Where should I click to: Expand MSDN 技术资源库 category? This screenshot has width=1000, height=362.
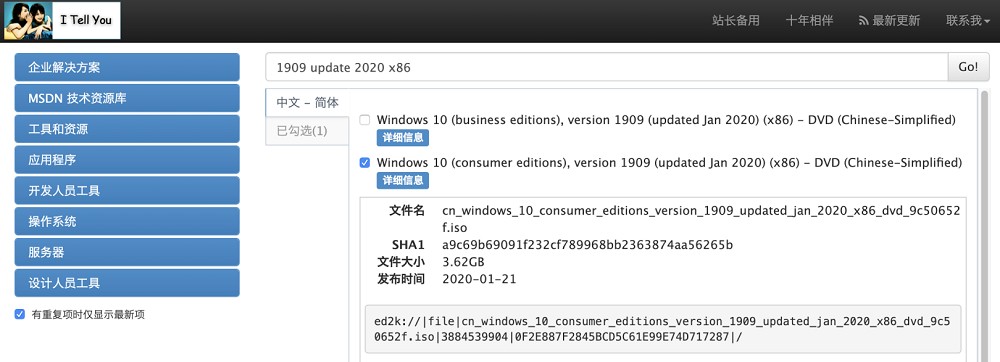127,98
